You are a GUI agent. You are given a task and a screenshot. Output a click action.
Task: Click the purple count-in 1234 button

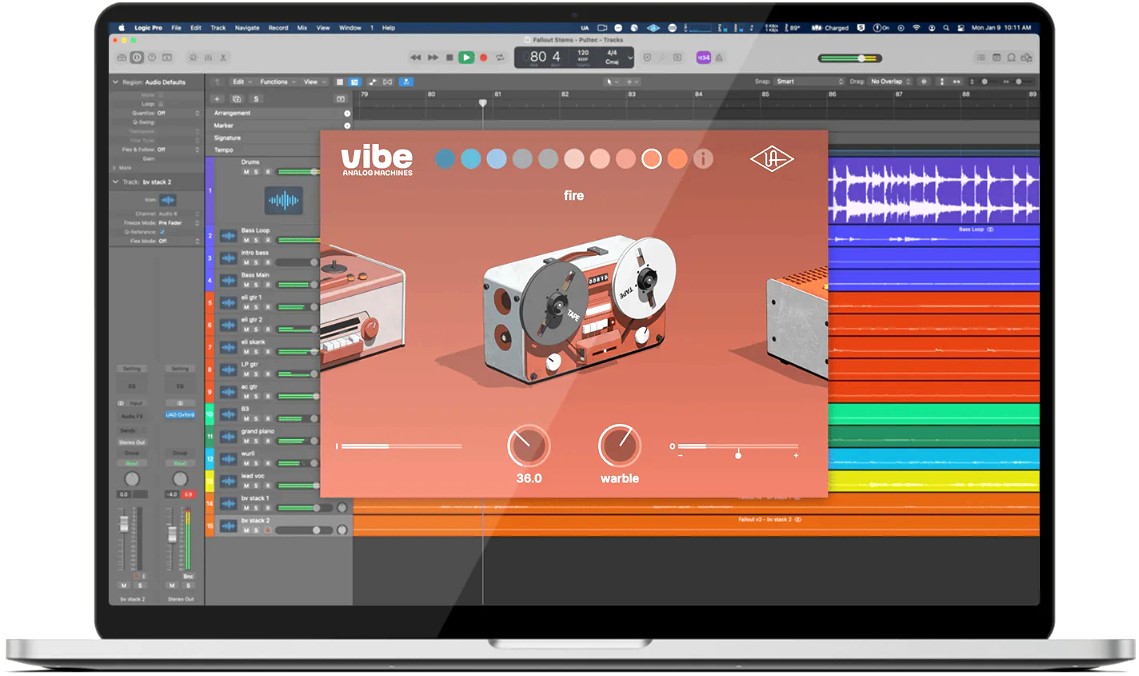(703, 57)
